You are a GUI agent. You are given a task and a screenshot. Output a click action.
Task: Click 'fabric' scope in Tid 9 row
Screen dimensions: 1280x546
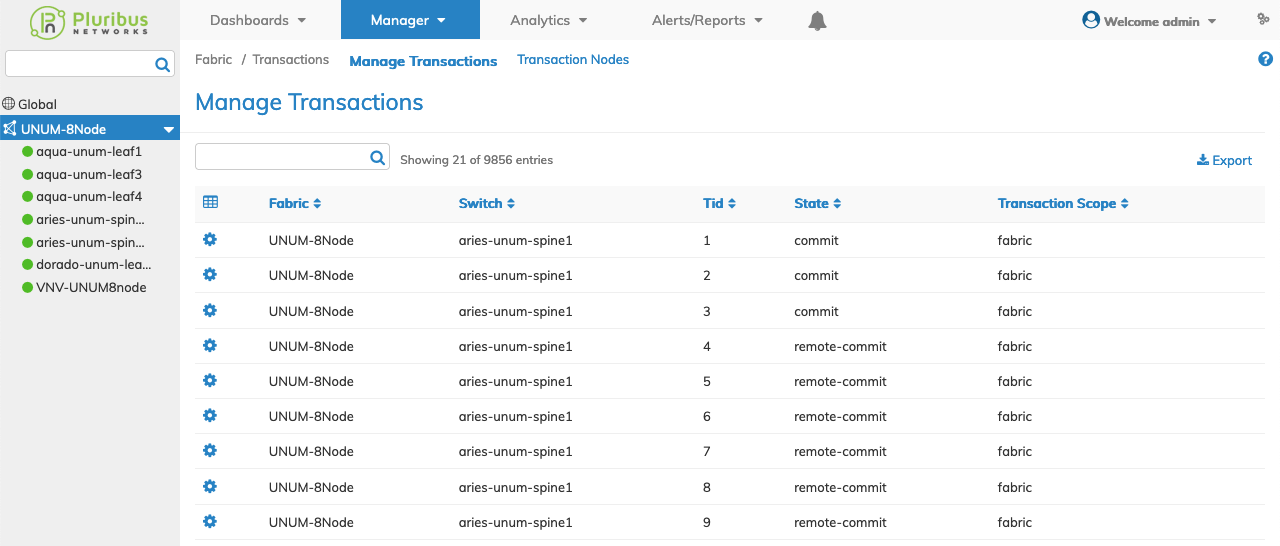(x=1015, y=523)
